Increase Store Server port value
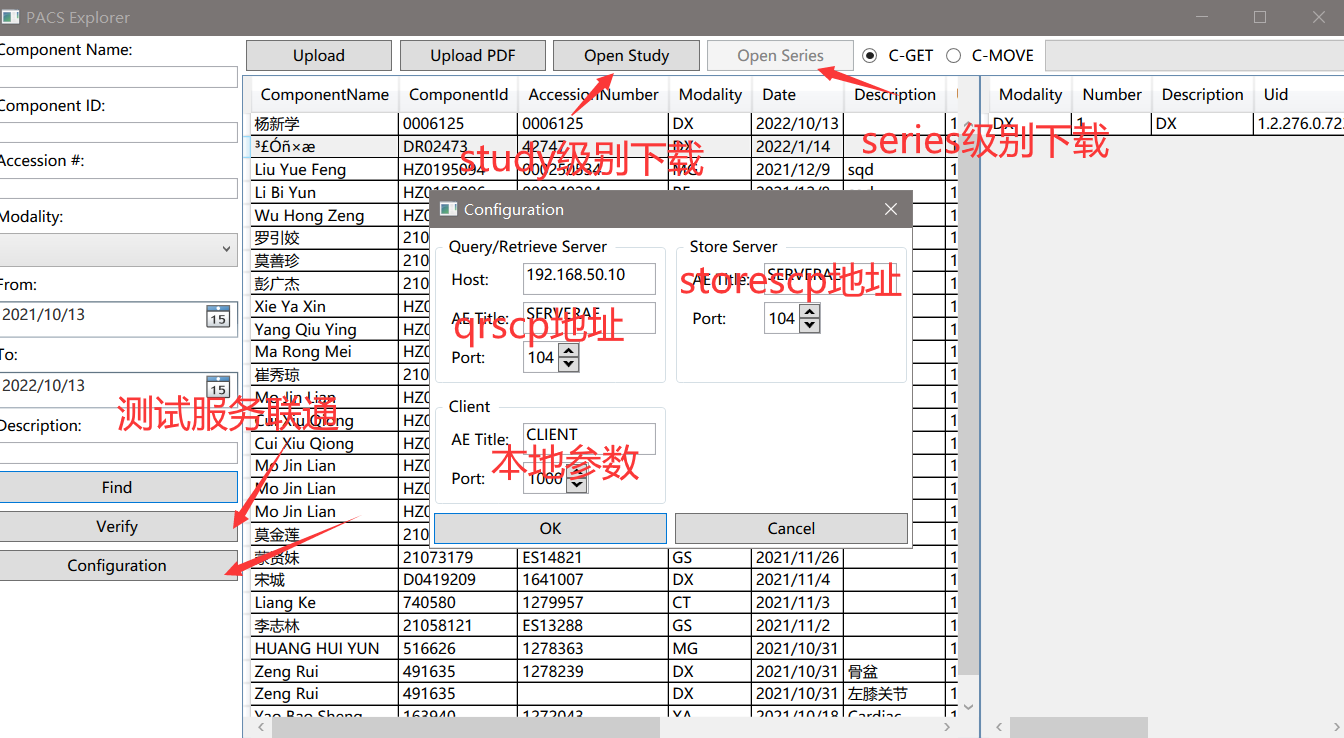Viewport: 1344px width, 738px height. click(810, 312)
